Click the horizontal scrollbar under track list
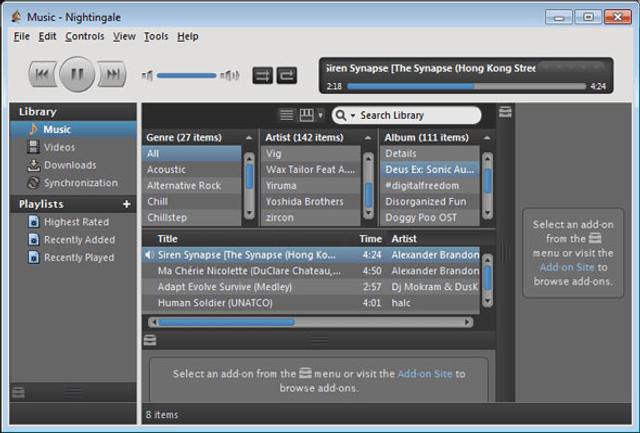The width and height of the screenshot is (640, 433). (x=311, y=322)
